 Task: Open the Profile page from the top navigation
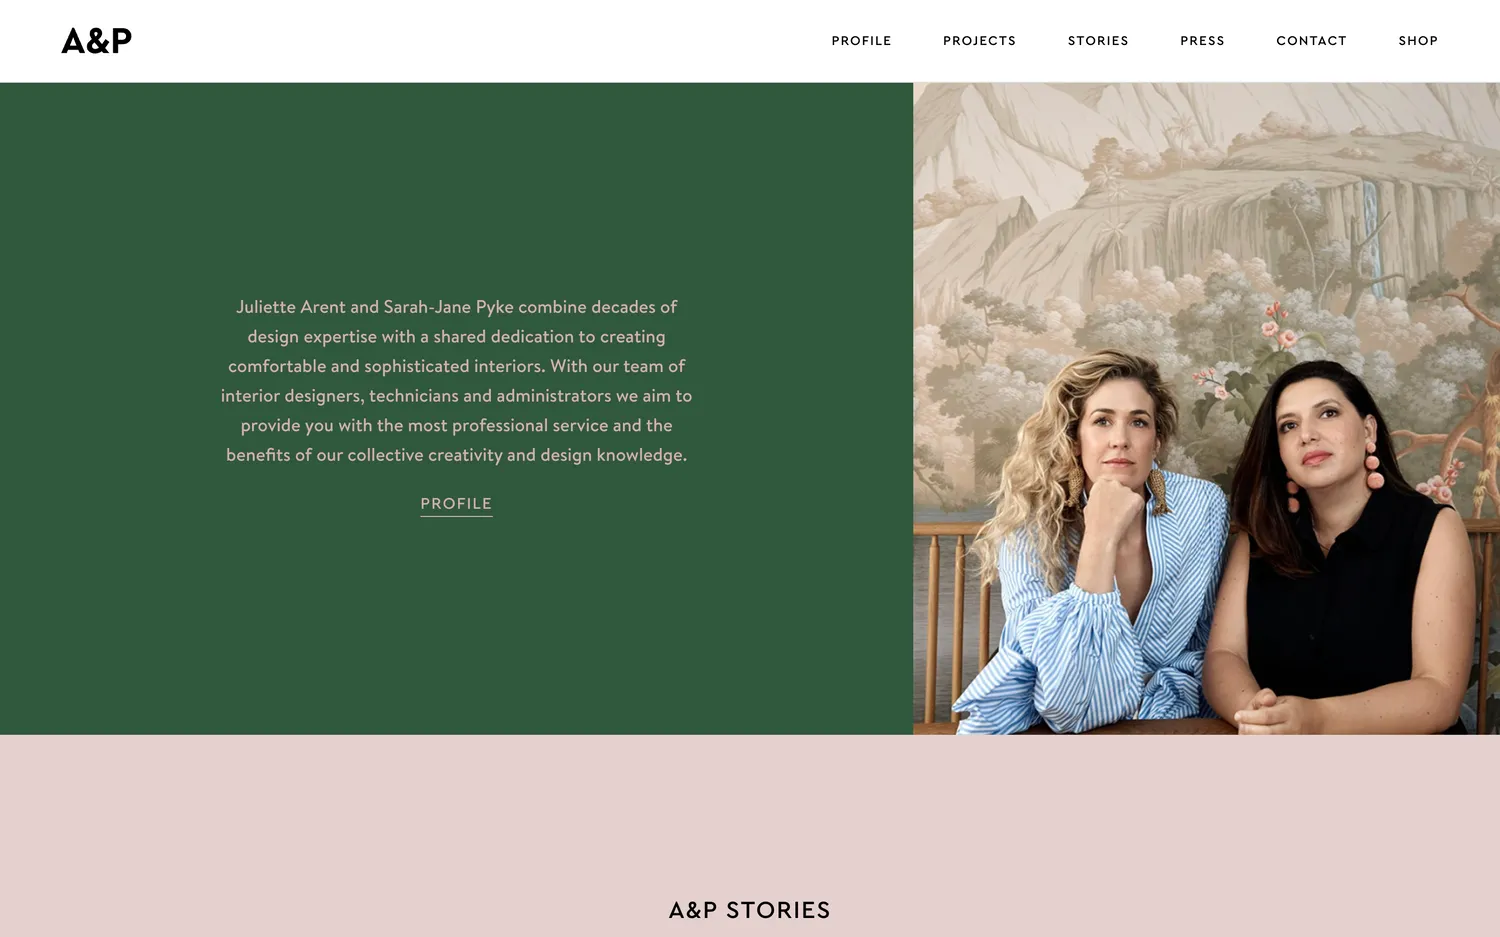[861, 41]
